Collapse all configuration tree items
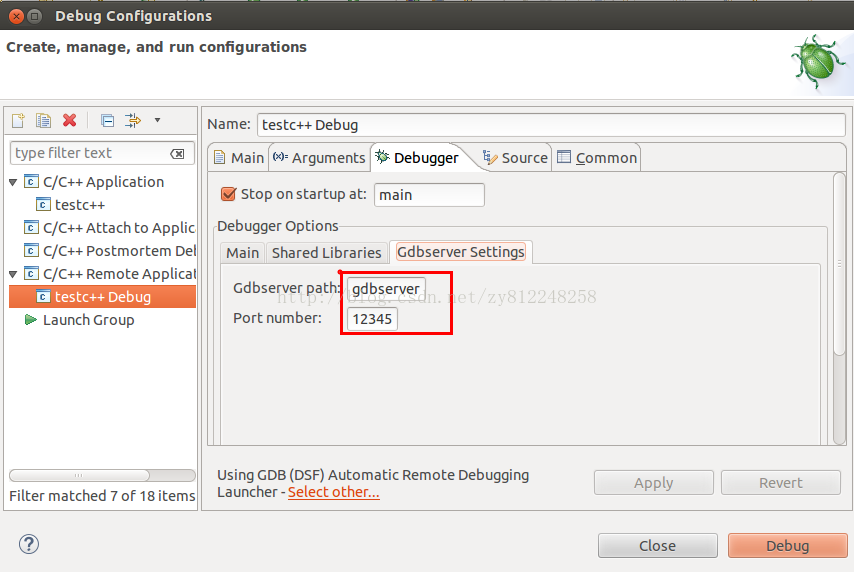The width and height of the screenshot is (854, 572). point(107,120)
